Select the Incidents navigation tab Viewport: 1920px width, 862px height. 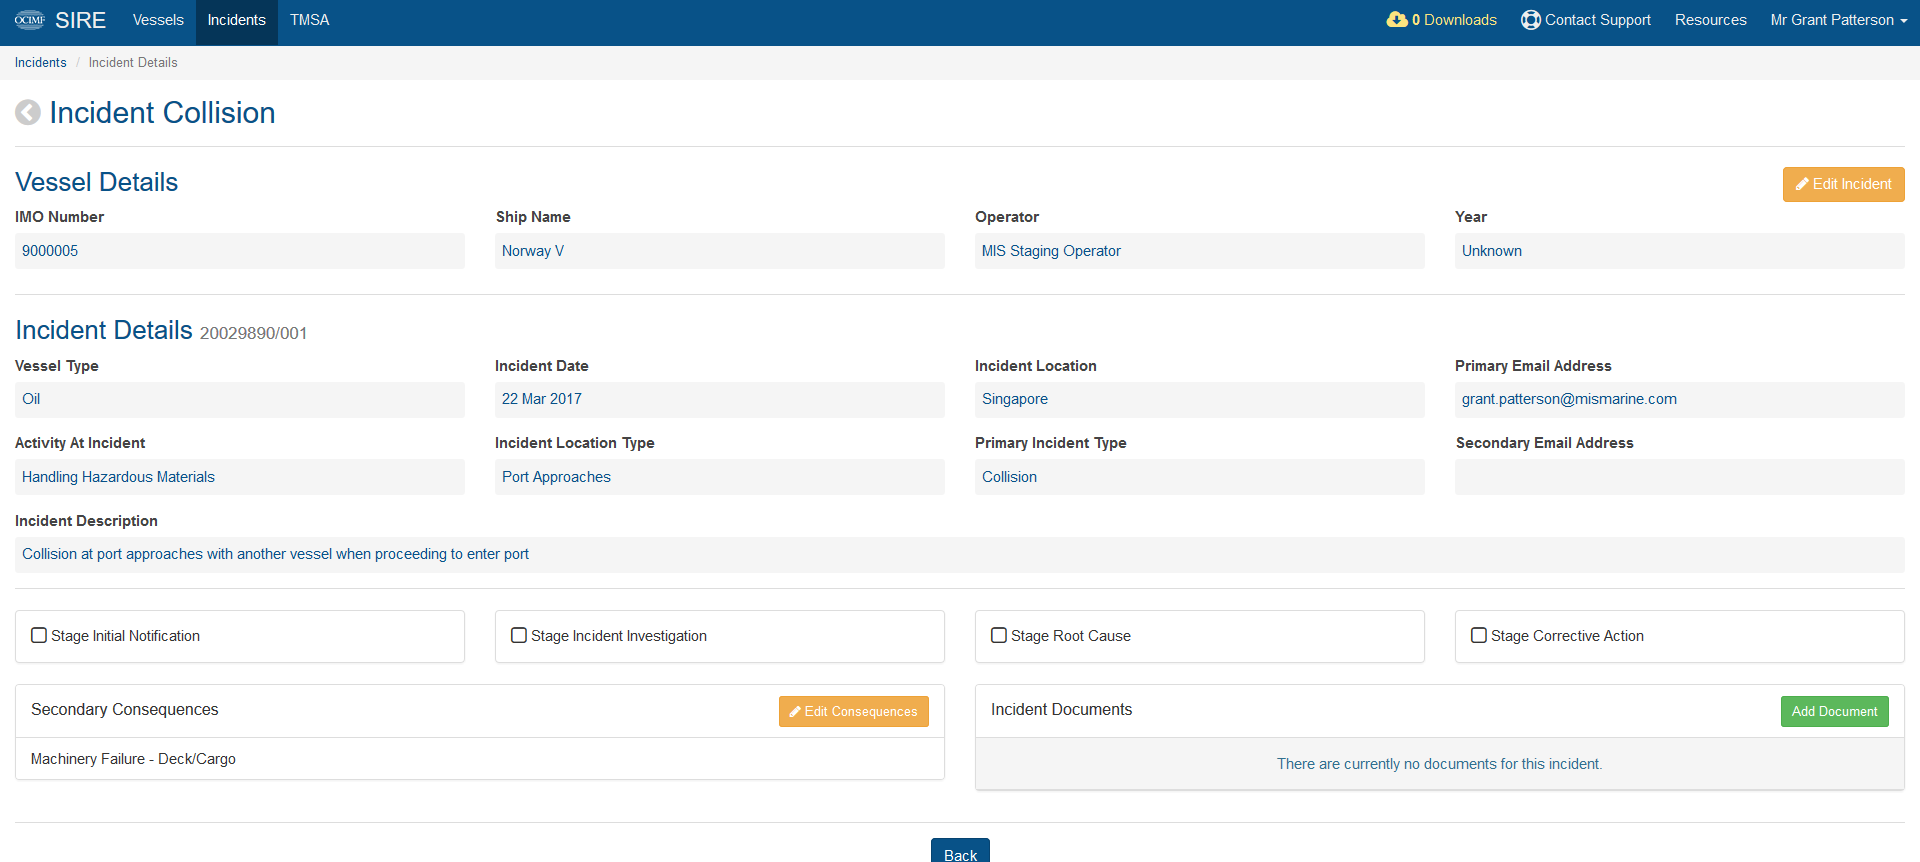tap(237, 20)
